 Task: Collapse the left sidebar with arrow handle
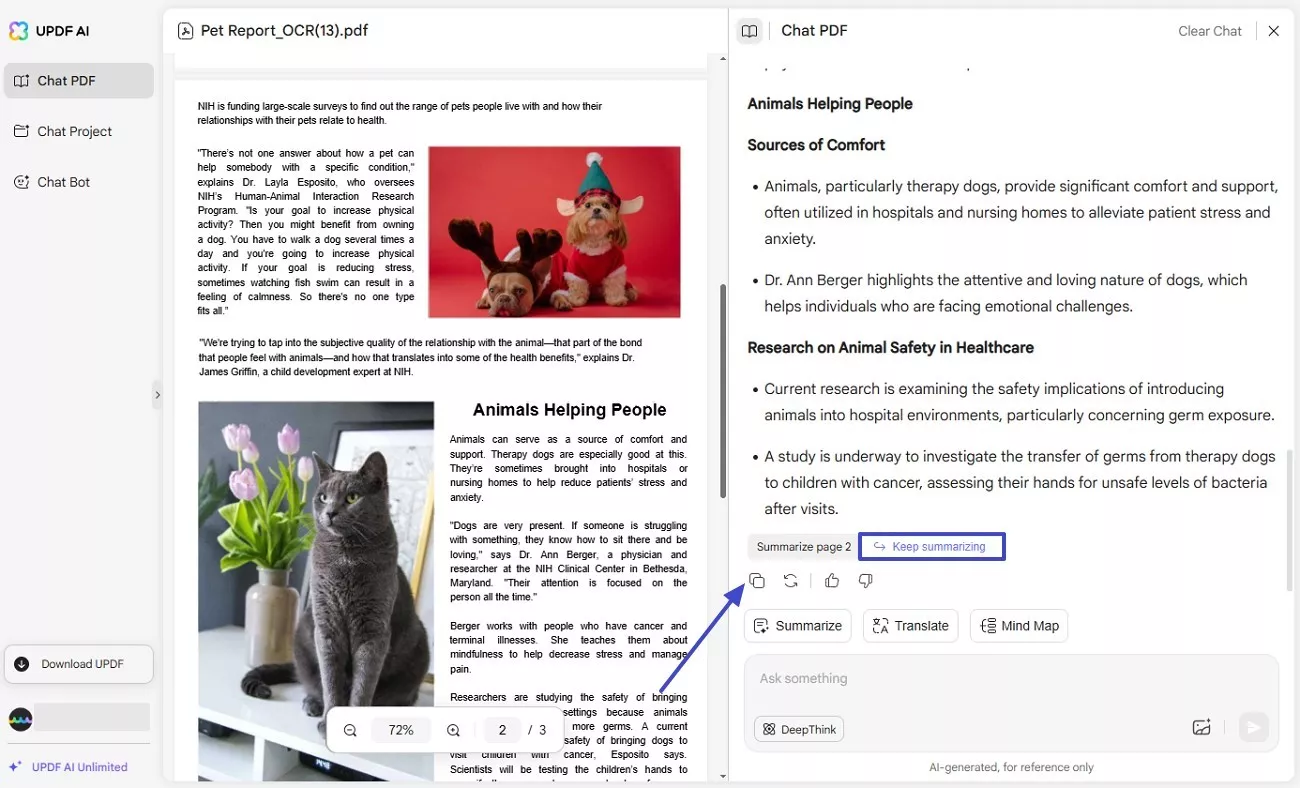(x=157, y=395)
